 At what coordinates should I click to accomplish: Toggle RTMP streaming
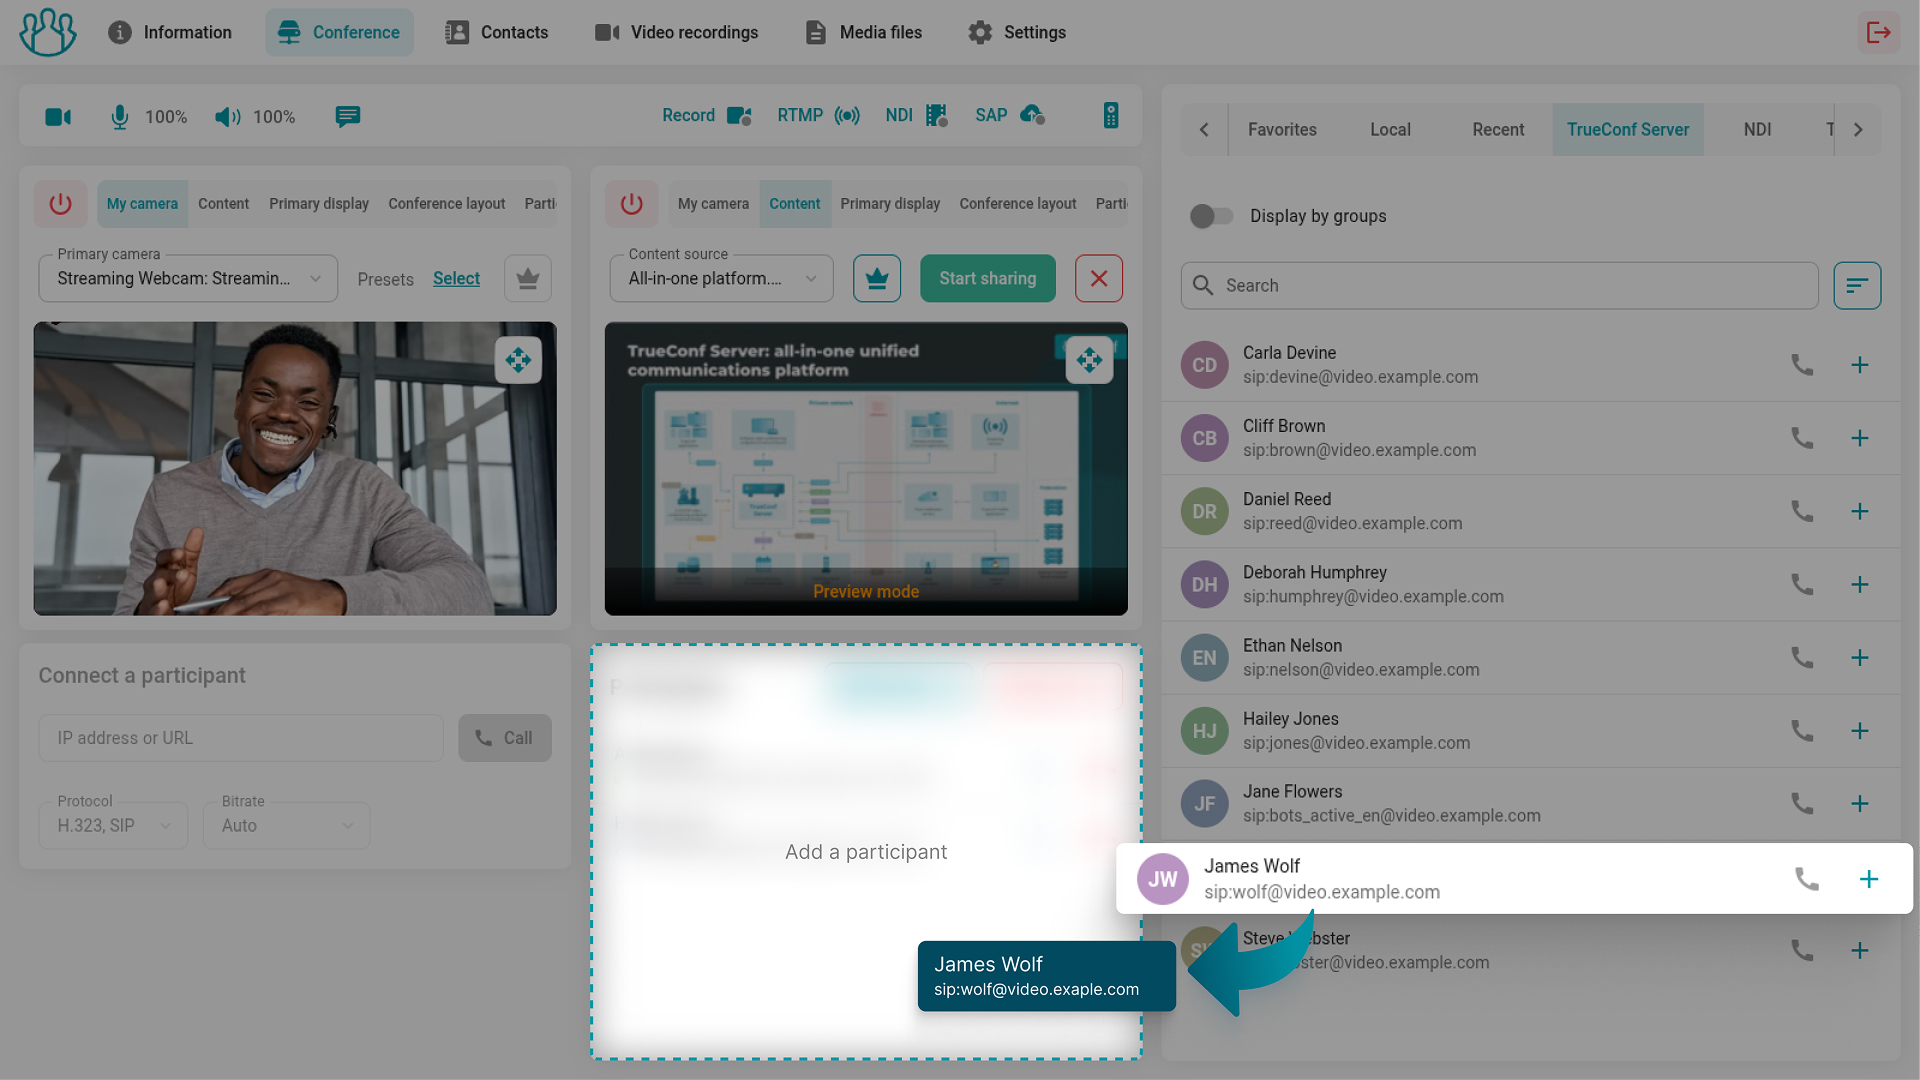(x=818, y=116)
